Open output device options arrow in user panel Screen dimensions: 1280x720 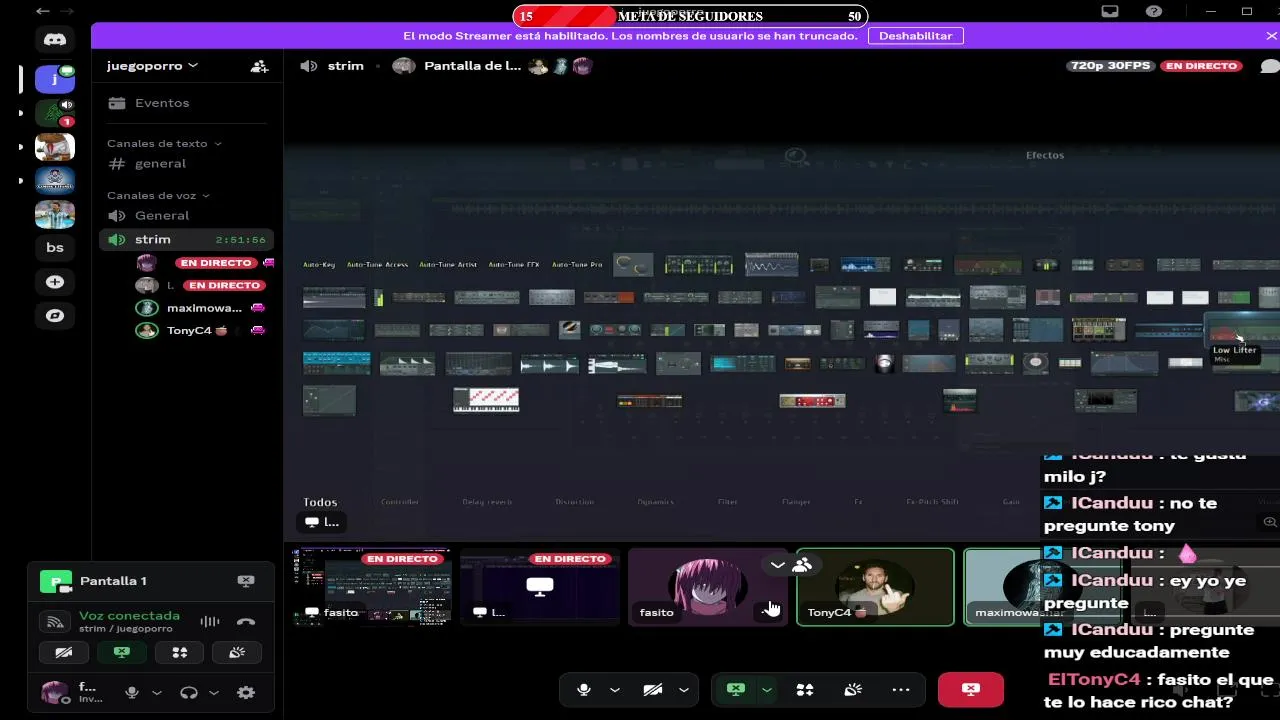coord(214,692)
